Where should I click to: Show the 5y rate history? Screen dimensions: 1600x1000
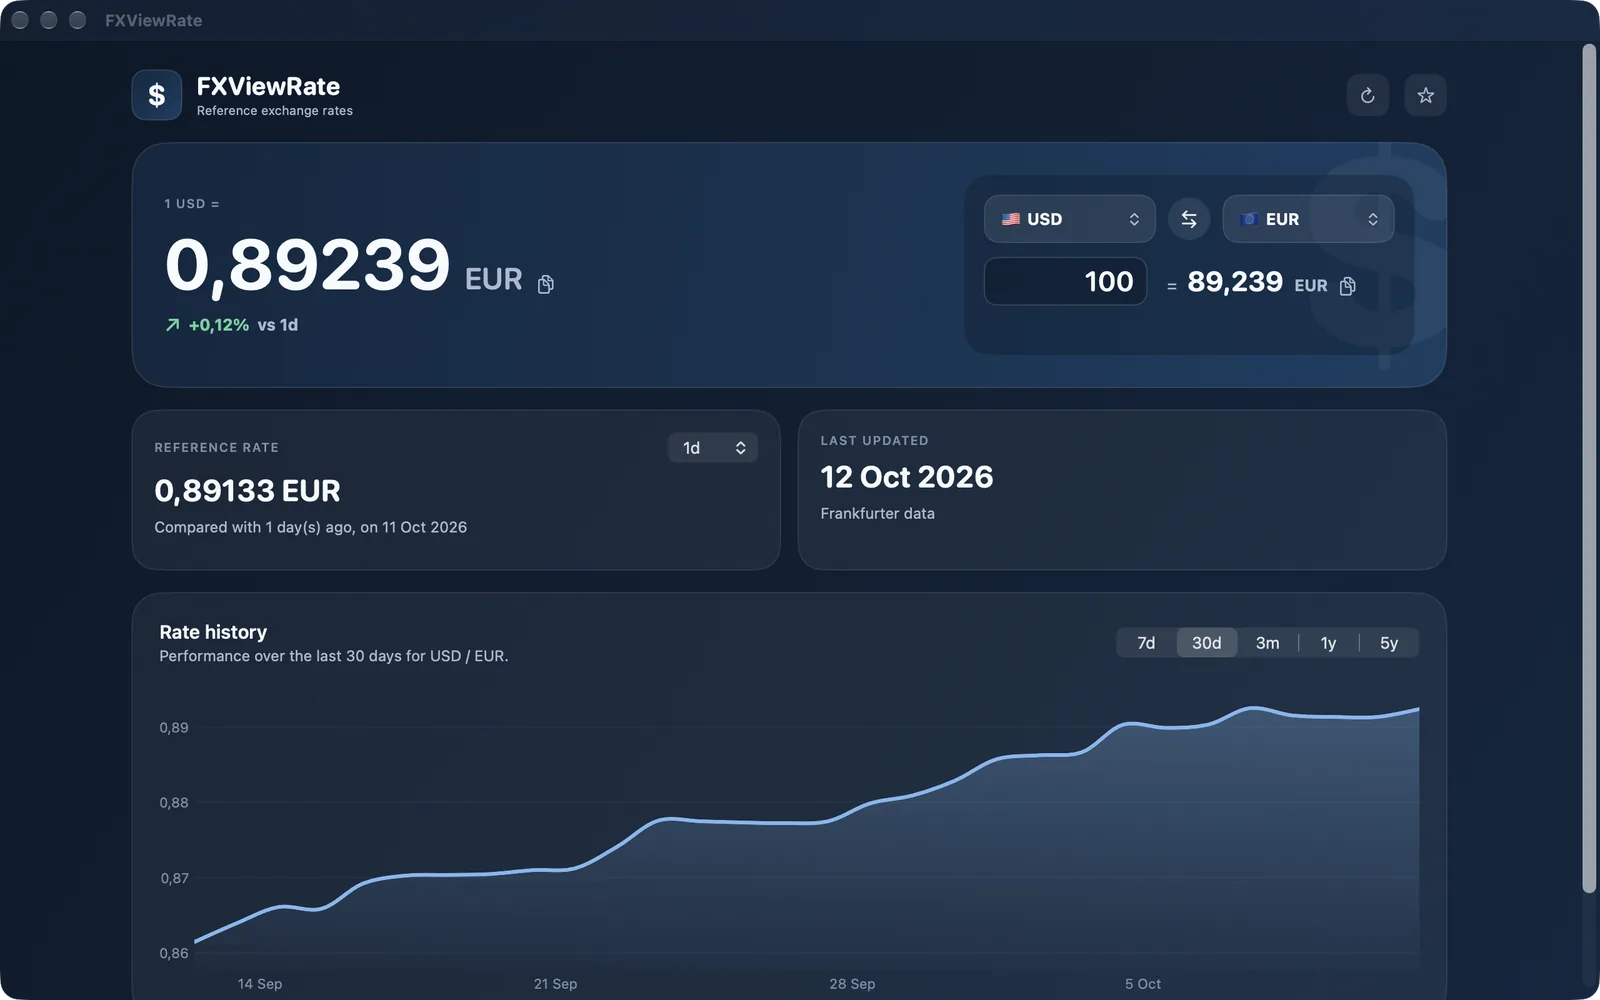click(x=1389, y=643)
